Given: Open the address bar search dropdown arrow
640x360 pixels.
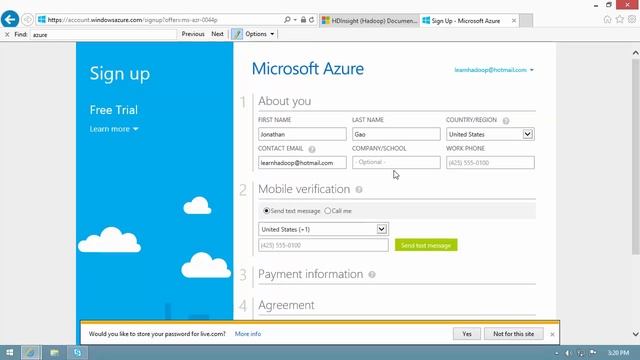Looking at the screenshot, I should (295, 20).
